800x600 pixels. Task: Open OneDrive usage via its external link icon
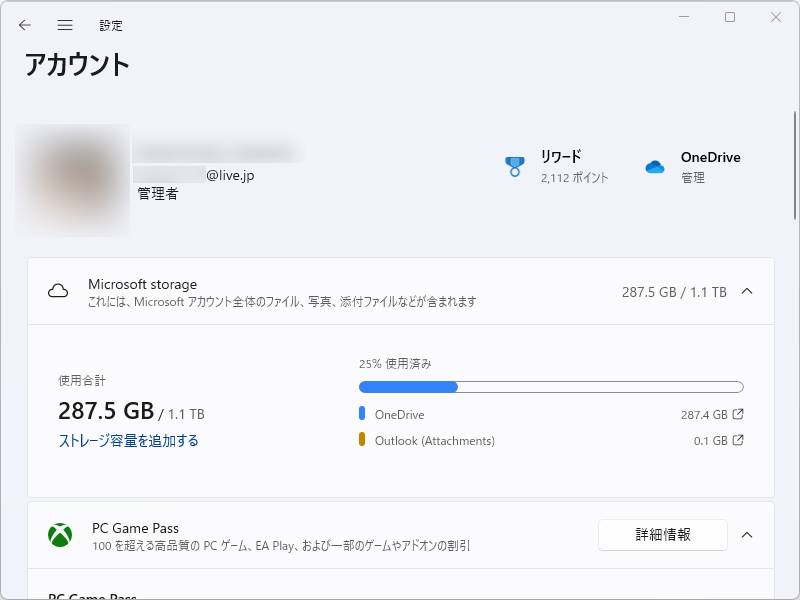tap(737, 414)
